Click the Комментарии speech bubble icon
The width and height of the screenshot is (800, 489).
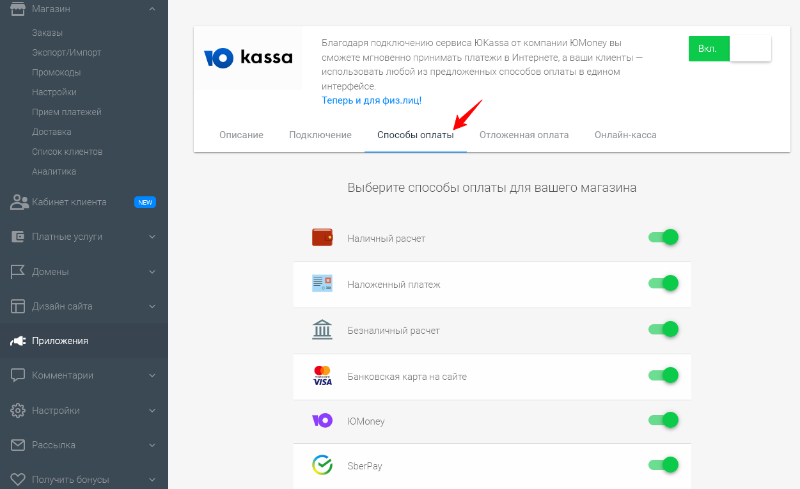click(18, 376)
